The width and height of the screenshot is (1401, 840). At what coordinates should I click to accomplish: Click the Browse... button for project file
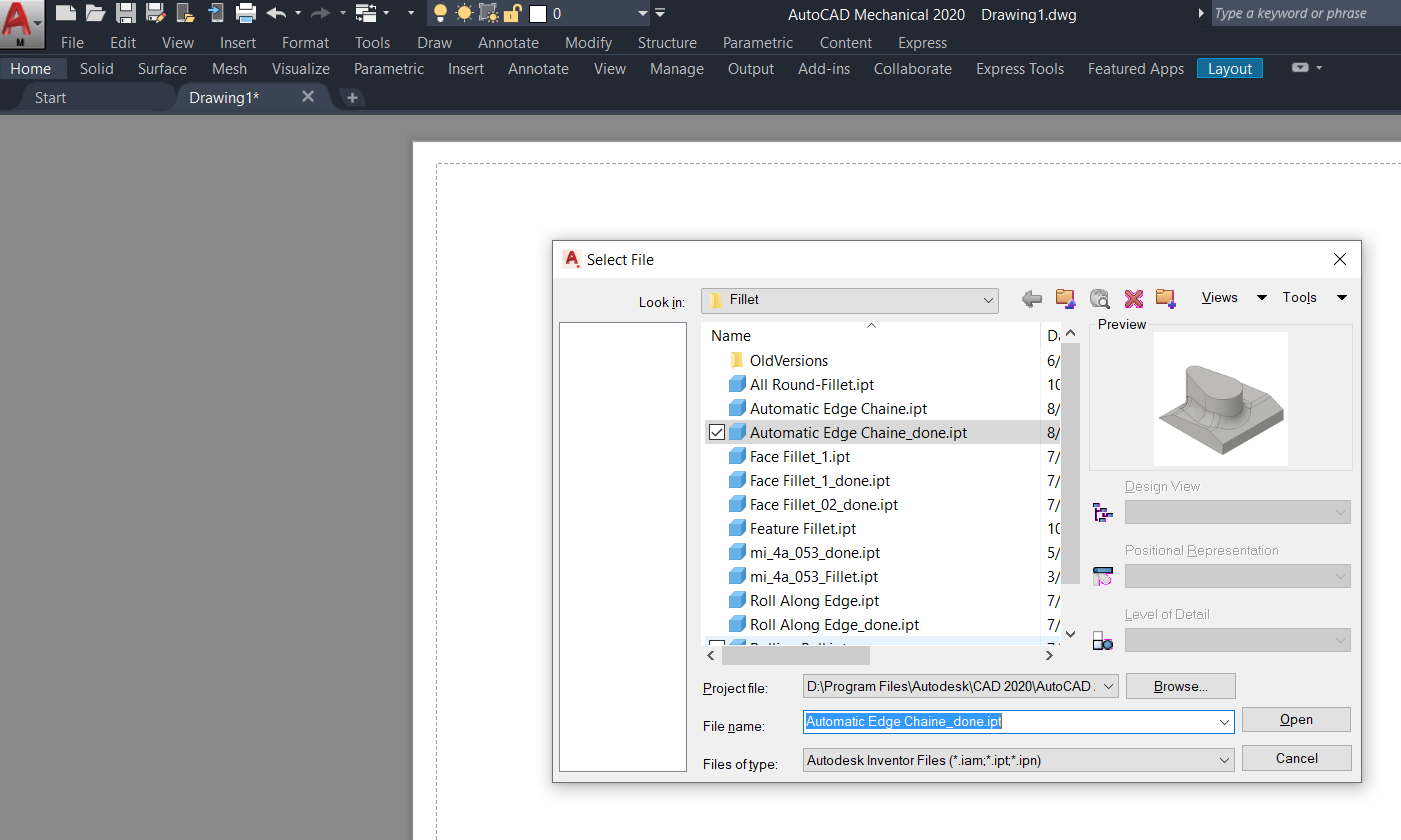pos(1180,686)
